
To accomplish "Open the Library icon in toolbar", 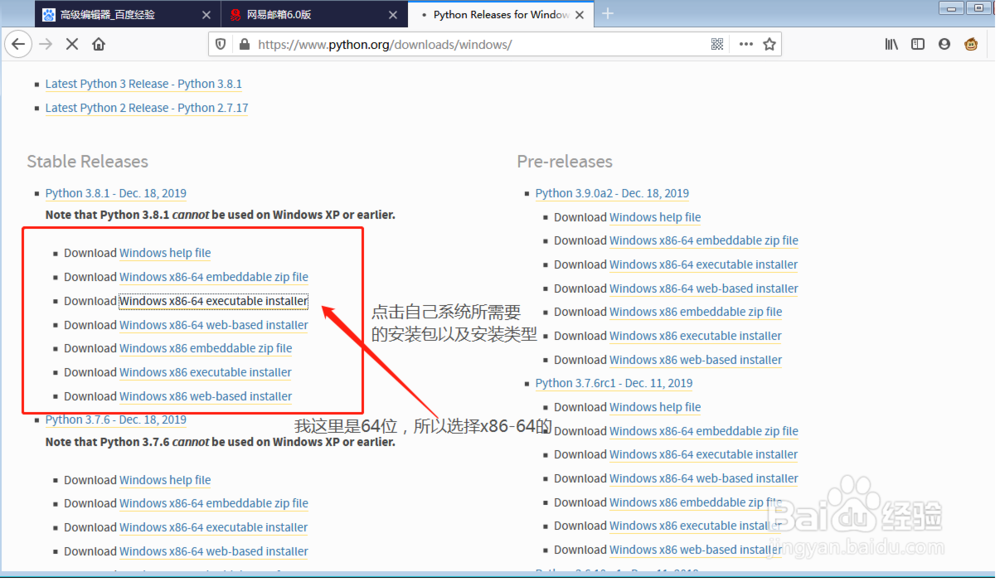I will point(891,44).
